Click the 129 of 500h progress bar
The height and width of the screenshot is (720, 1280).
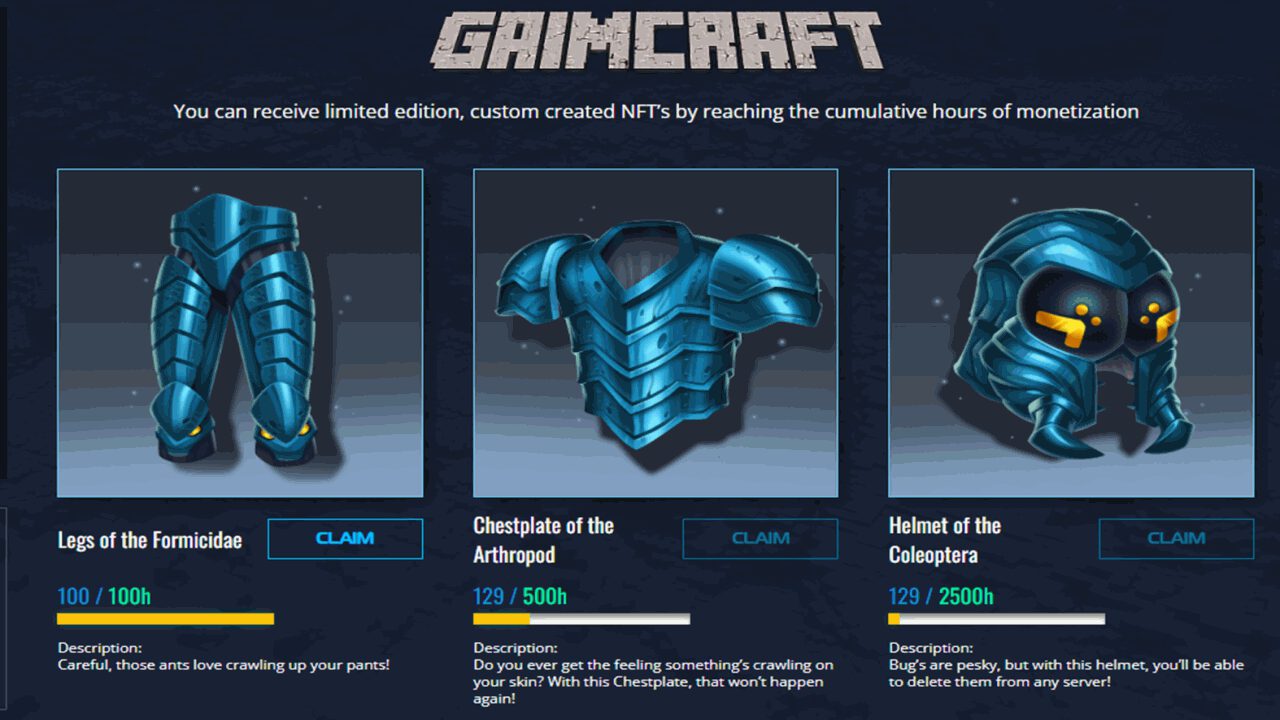coord(581,619)
